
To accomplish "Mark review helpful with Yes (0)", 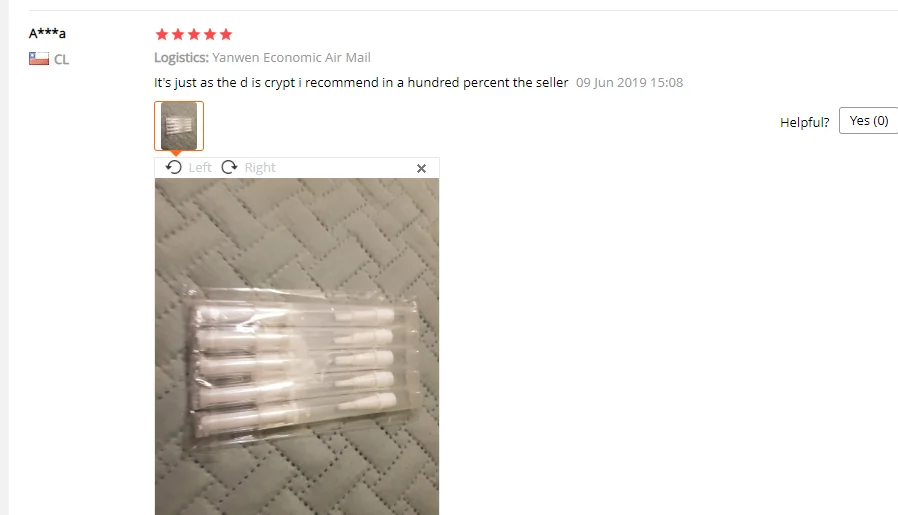I will click(868, 120).
